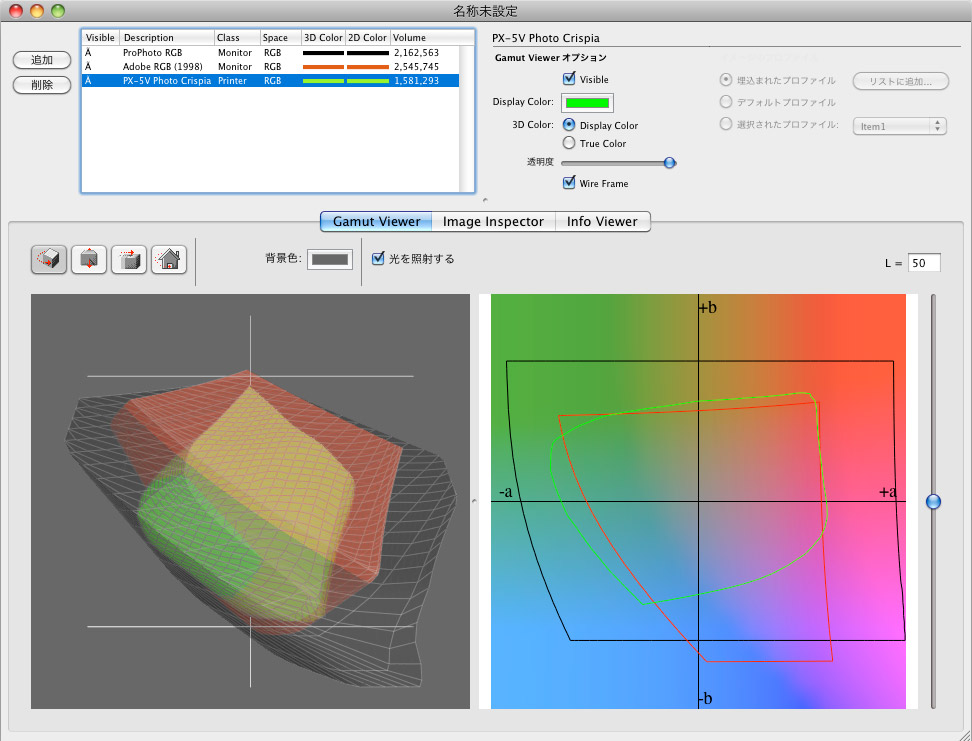Click the Space column header
This screenshot has height=741, width=972.
[x=281, y=38]
